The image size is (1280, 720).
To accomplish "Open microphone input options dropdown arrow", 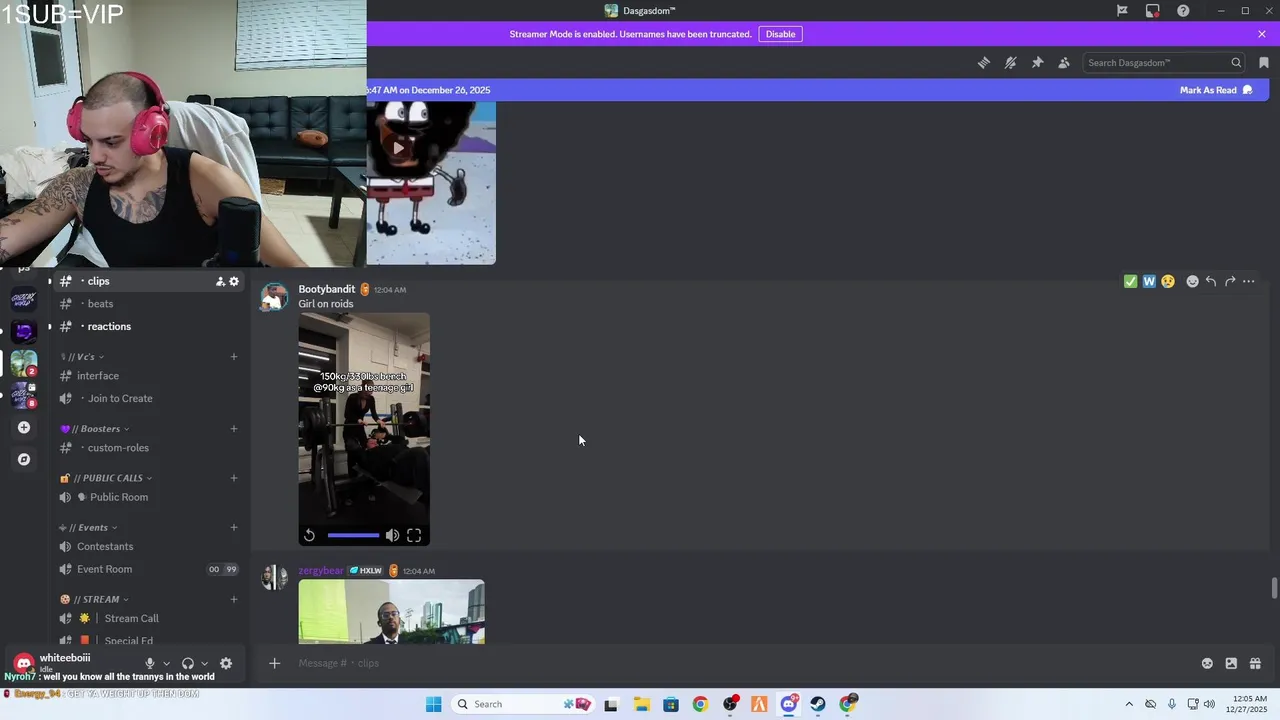I will pyautogui.click(x=166, y=663).
